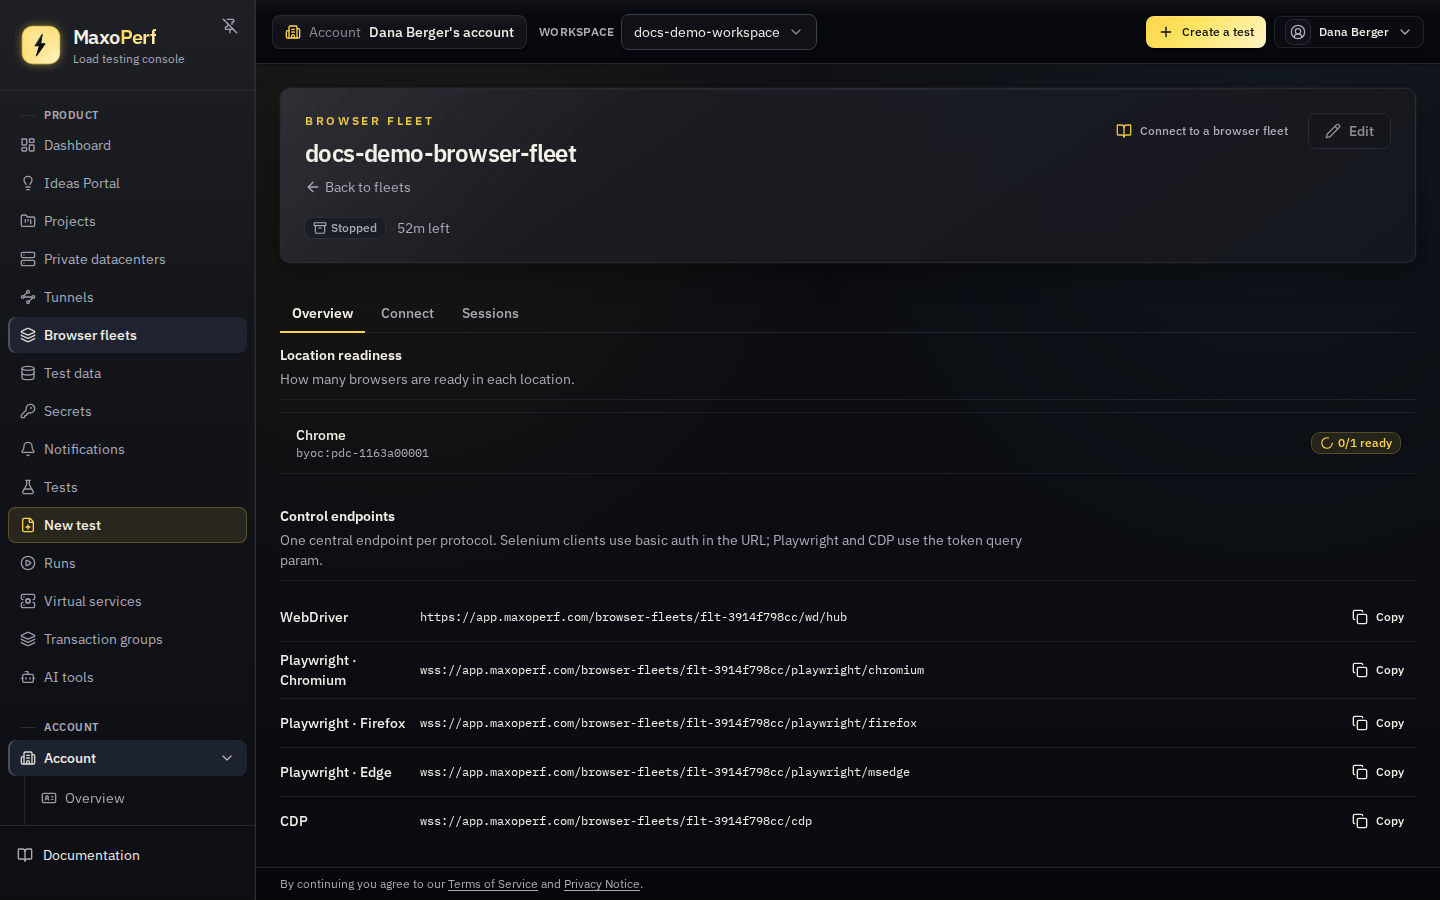Screen dimensions: 1440x900
Task: Click the Playwright firefox endpoint URL text
Action: point(668,723)
